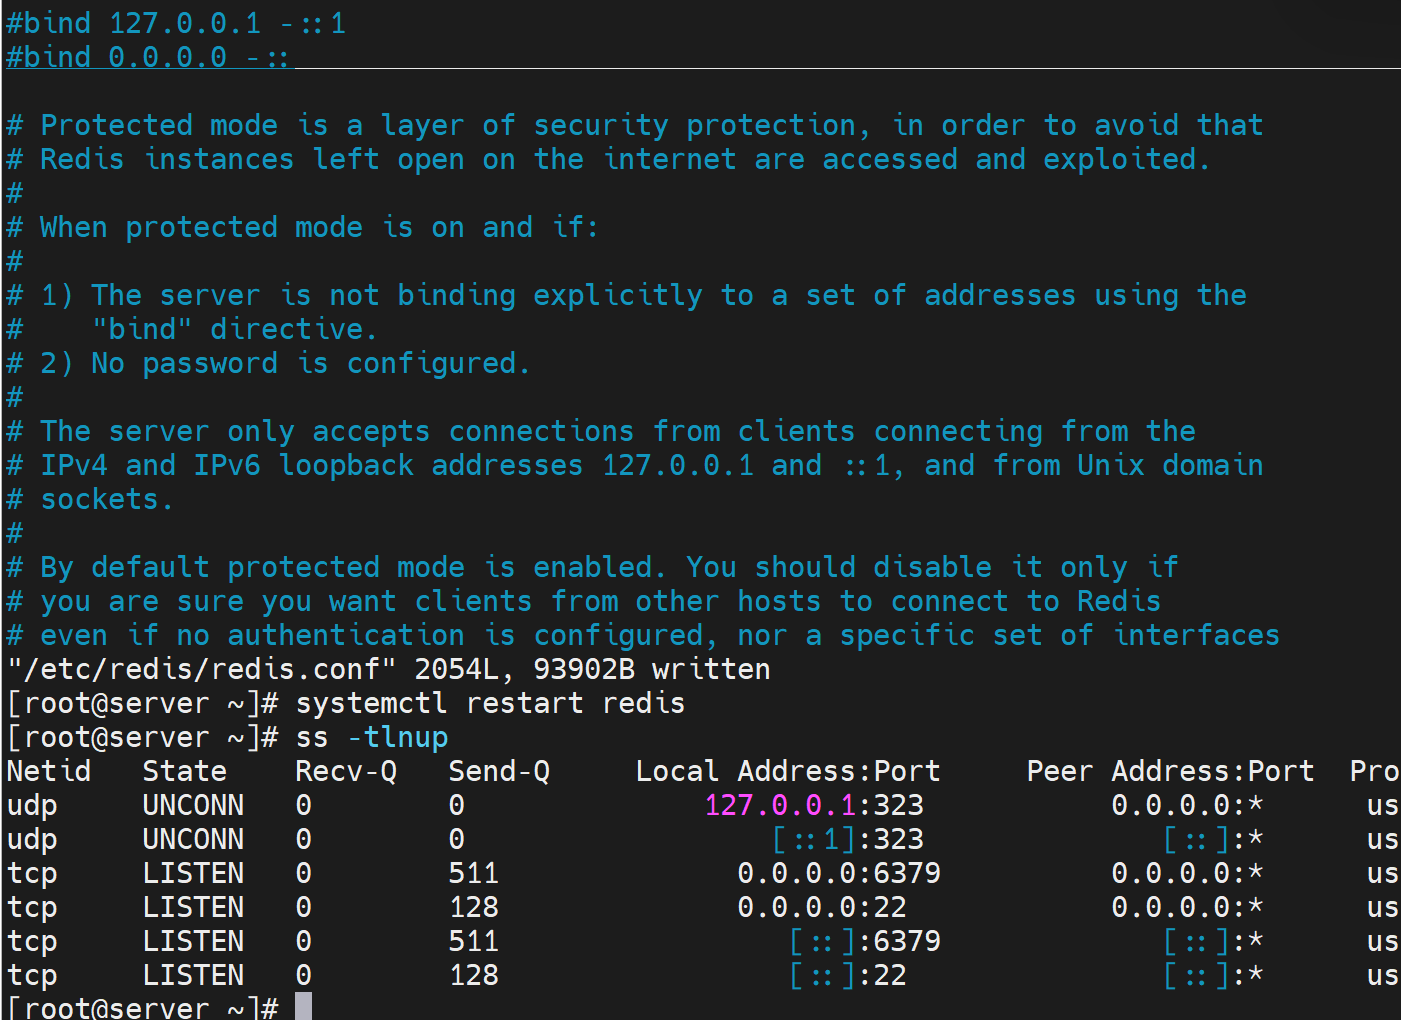Image resolution: width=1401 pixels, height=1020 pixels.
Task: Click the 'No password is configured.' comment line
Action: pyautogui.click(x=310, y=363)
